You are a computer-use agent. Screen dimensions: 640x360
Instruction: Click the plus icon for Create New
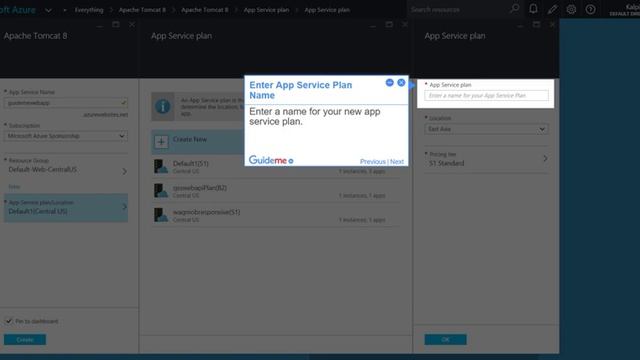click(161, 142)
